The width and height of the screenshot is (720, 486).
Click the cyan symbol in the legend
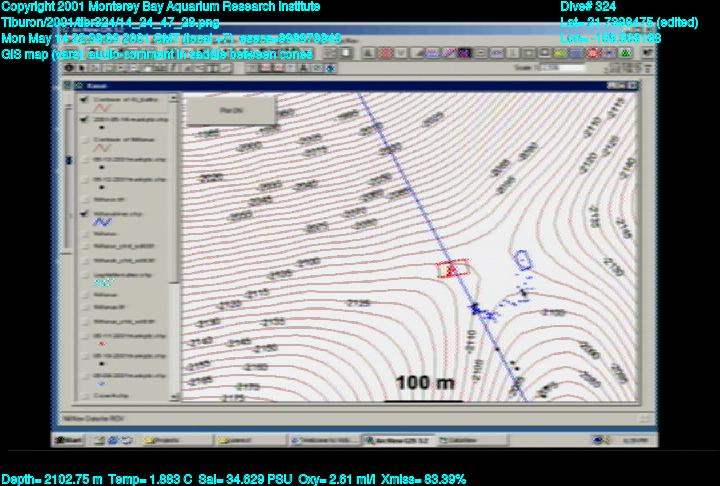[x=103, y=284]
